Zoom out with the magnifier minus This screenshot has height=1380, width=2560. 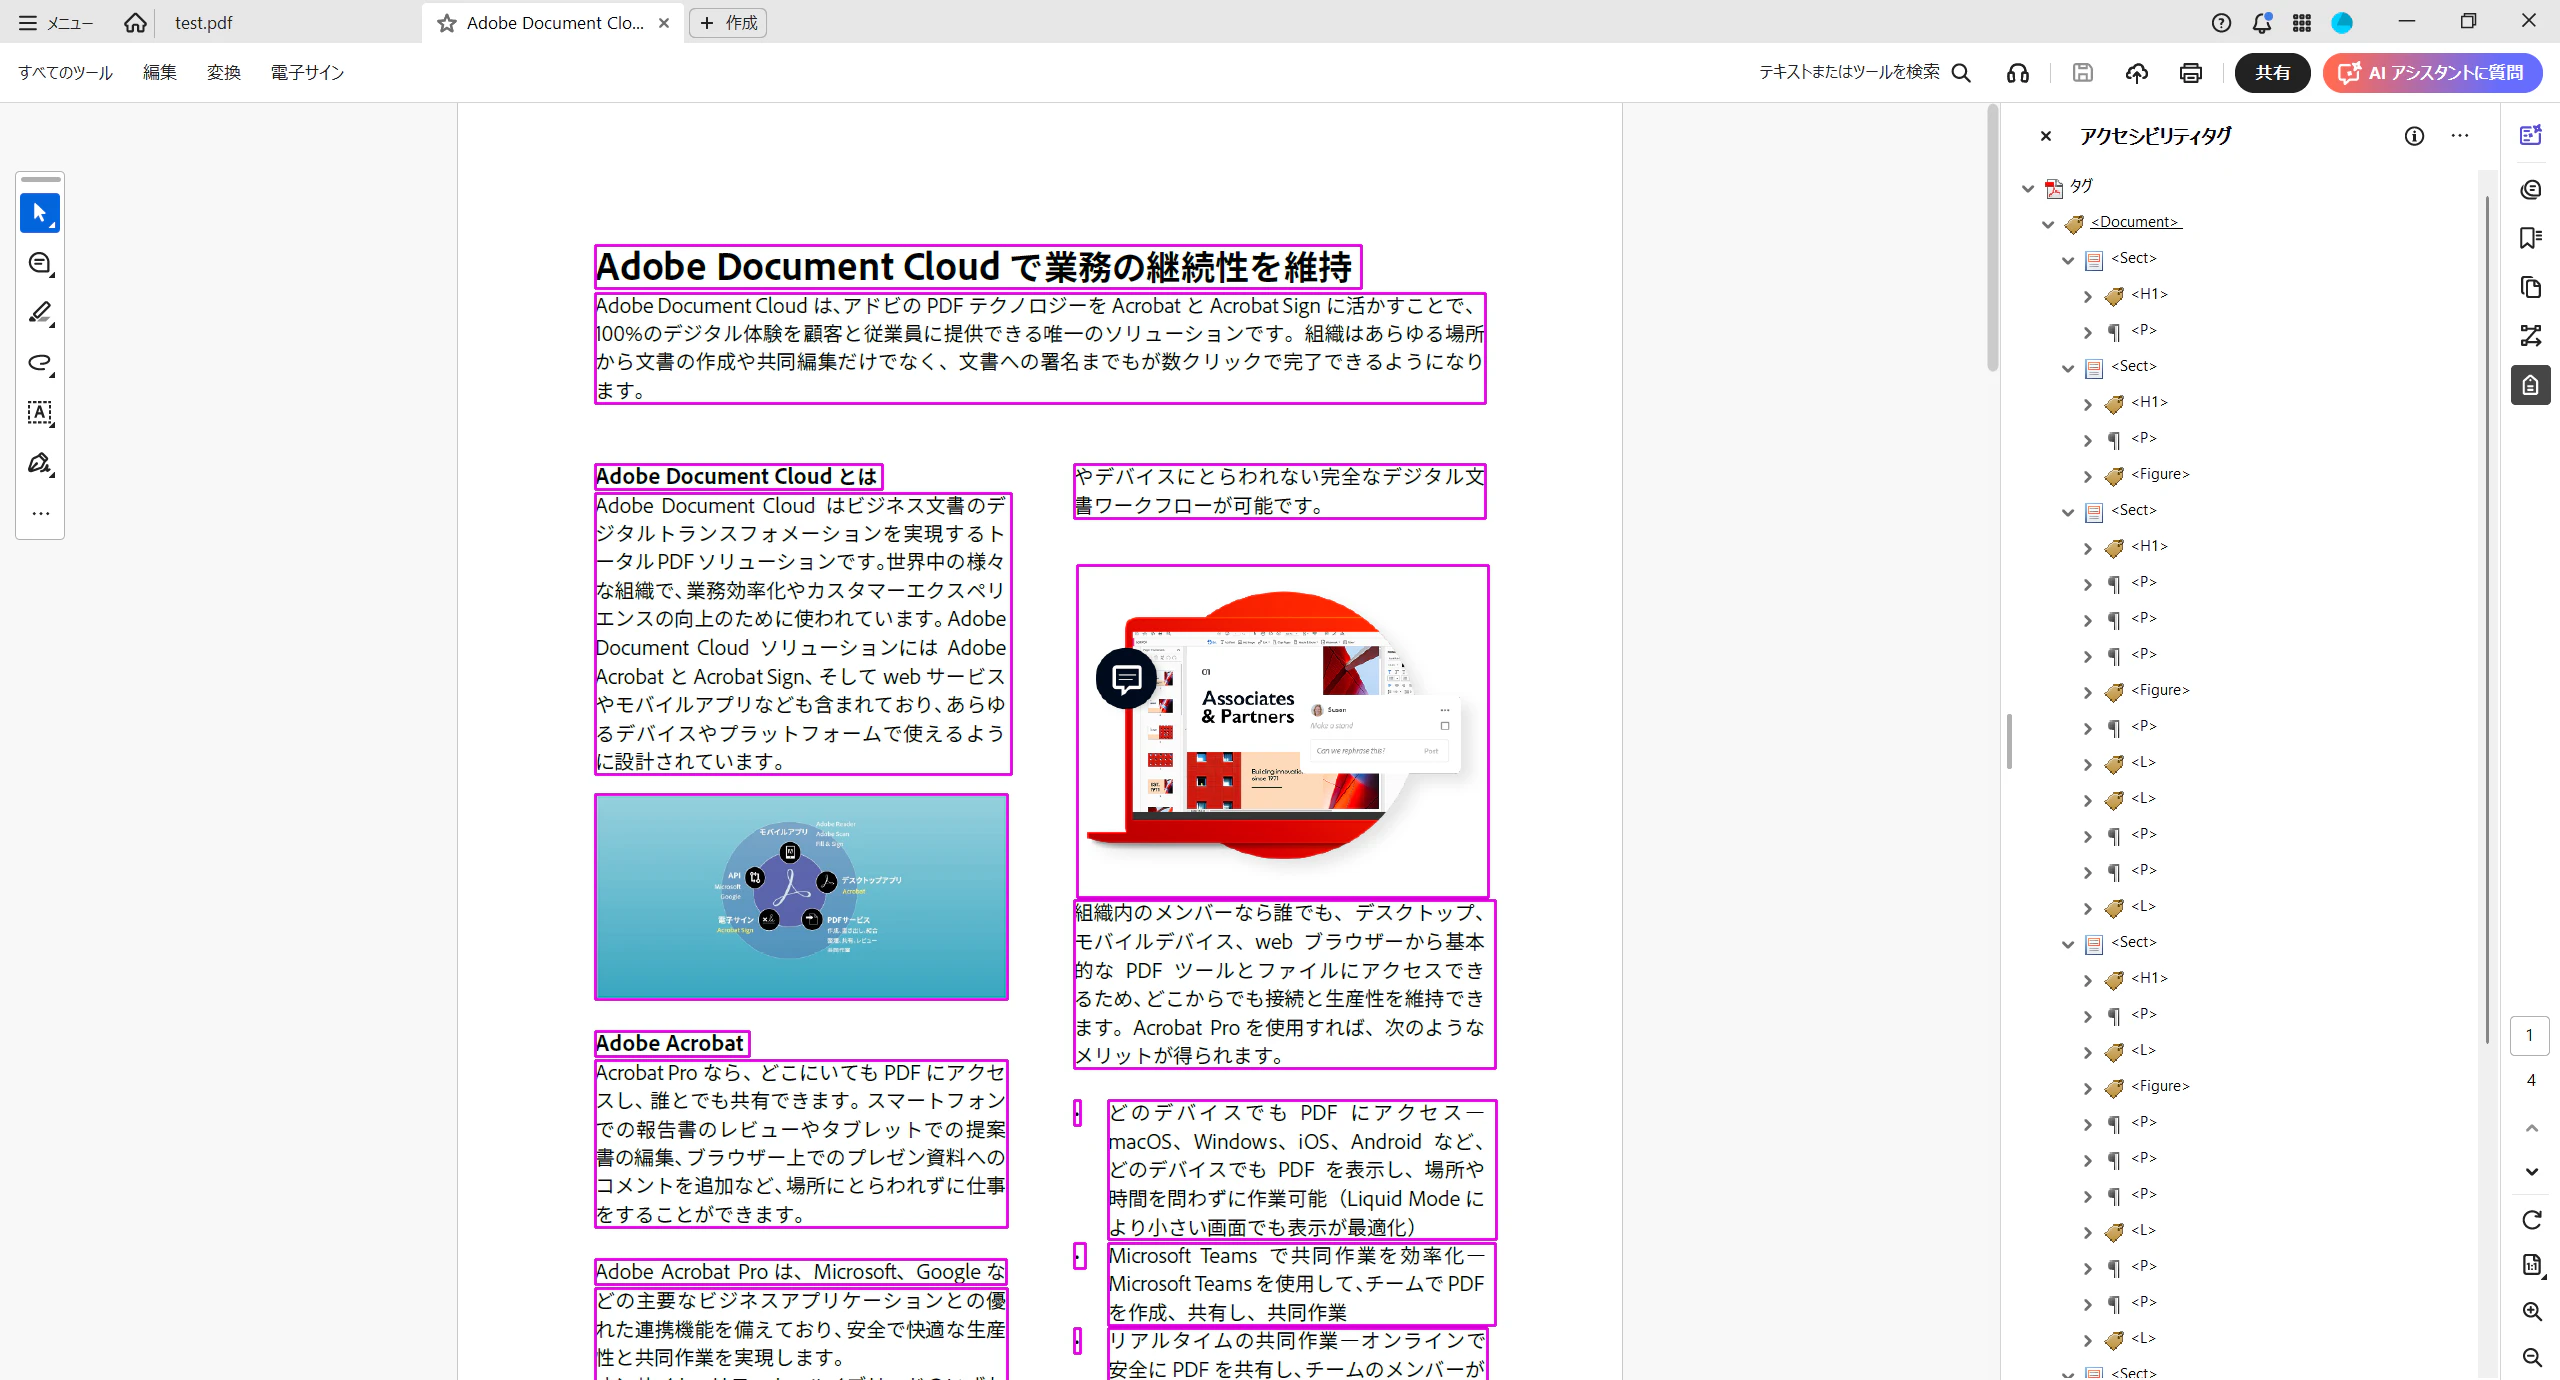2532,1358
